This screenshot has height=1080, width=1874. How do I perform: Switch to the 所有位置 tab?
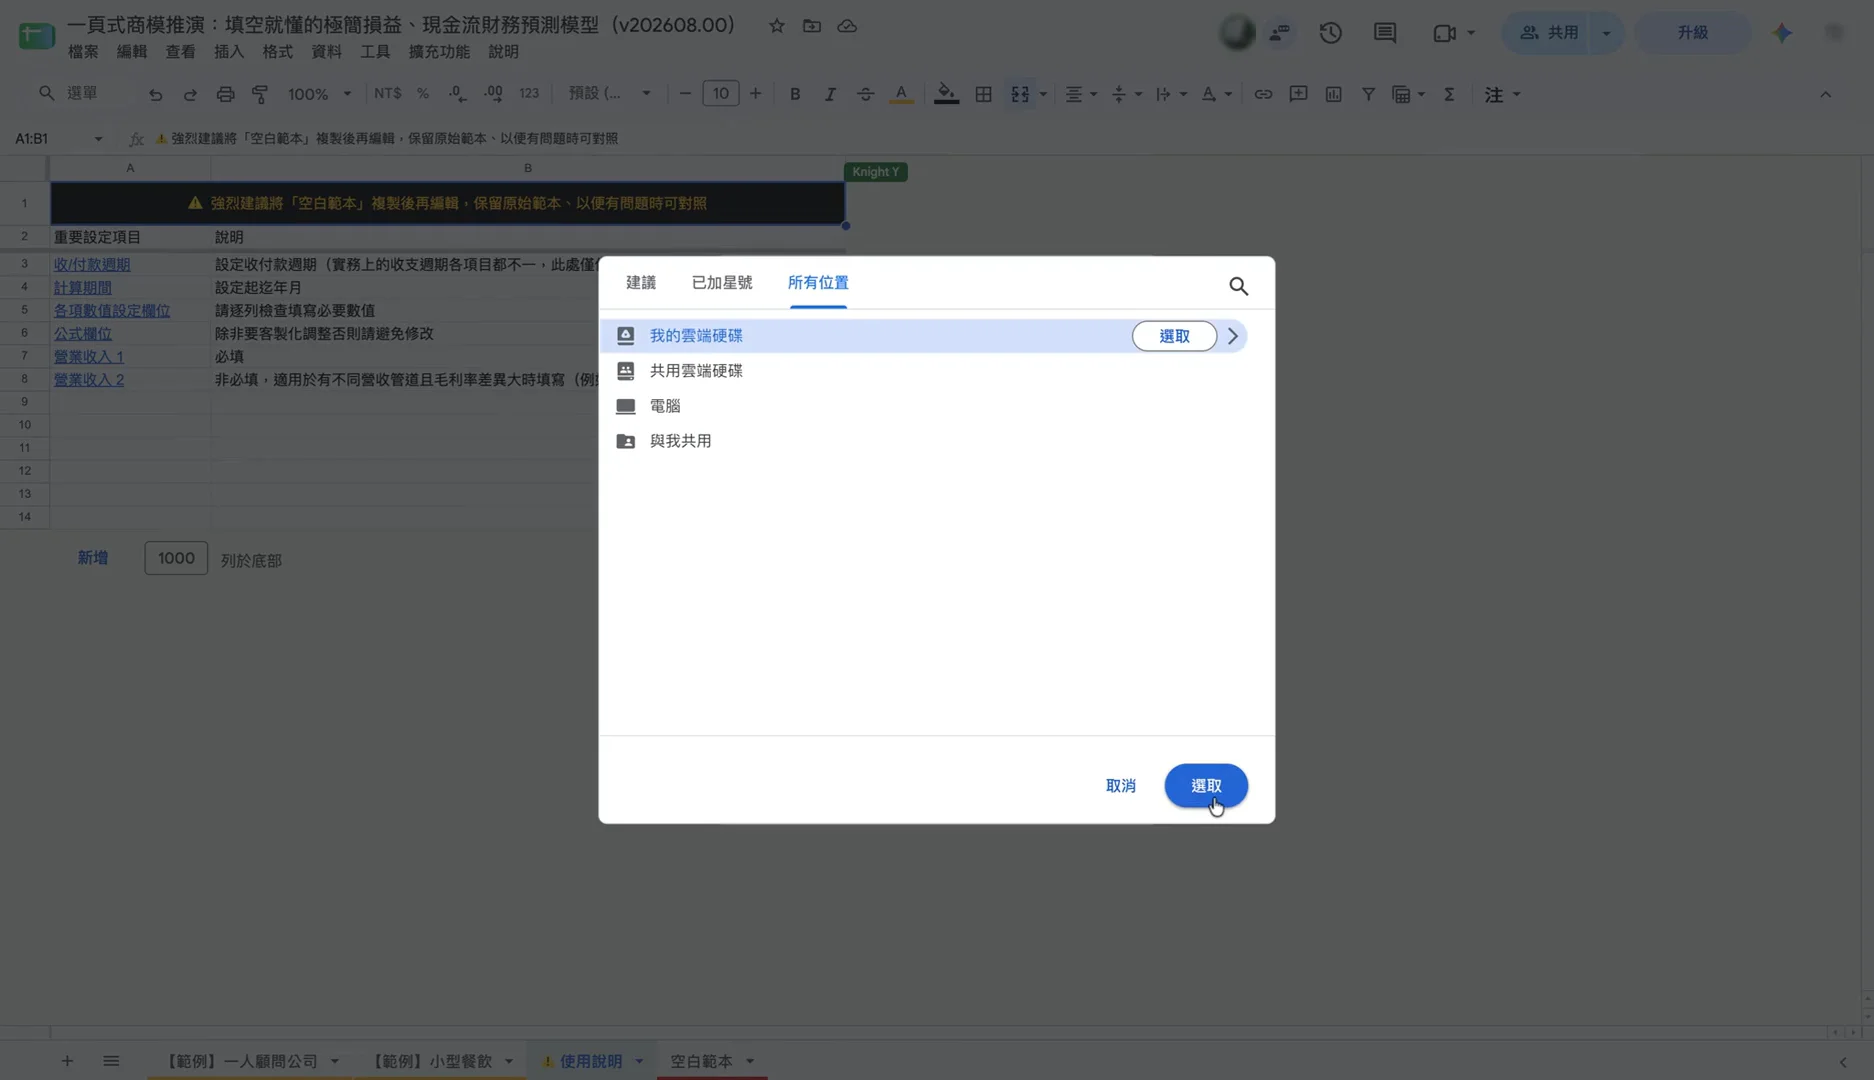coord(818,283)
